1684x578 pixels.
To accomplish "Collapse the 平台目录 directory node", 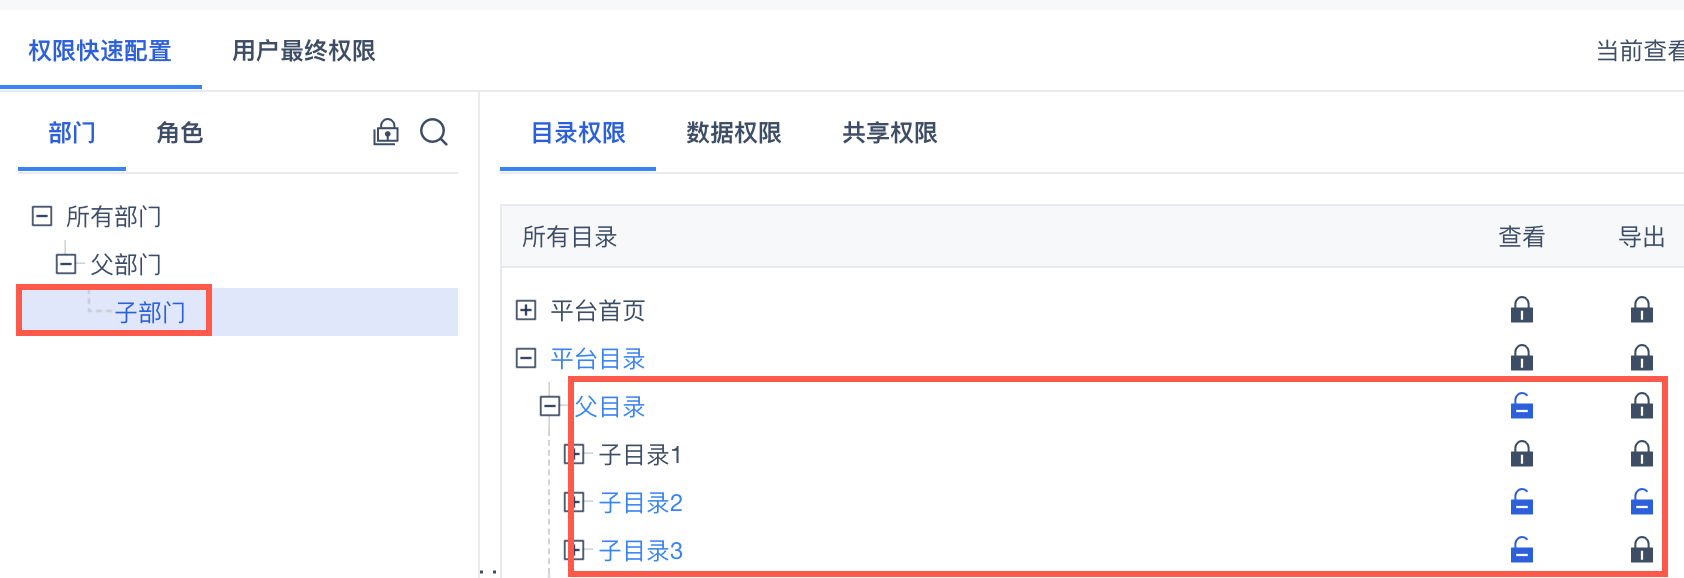I will [x=526, y=358].
